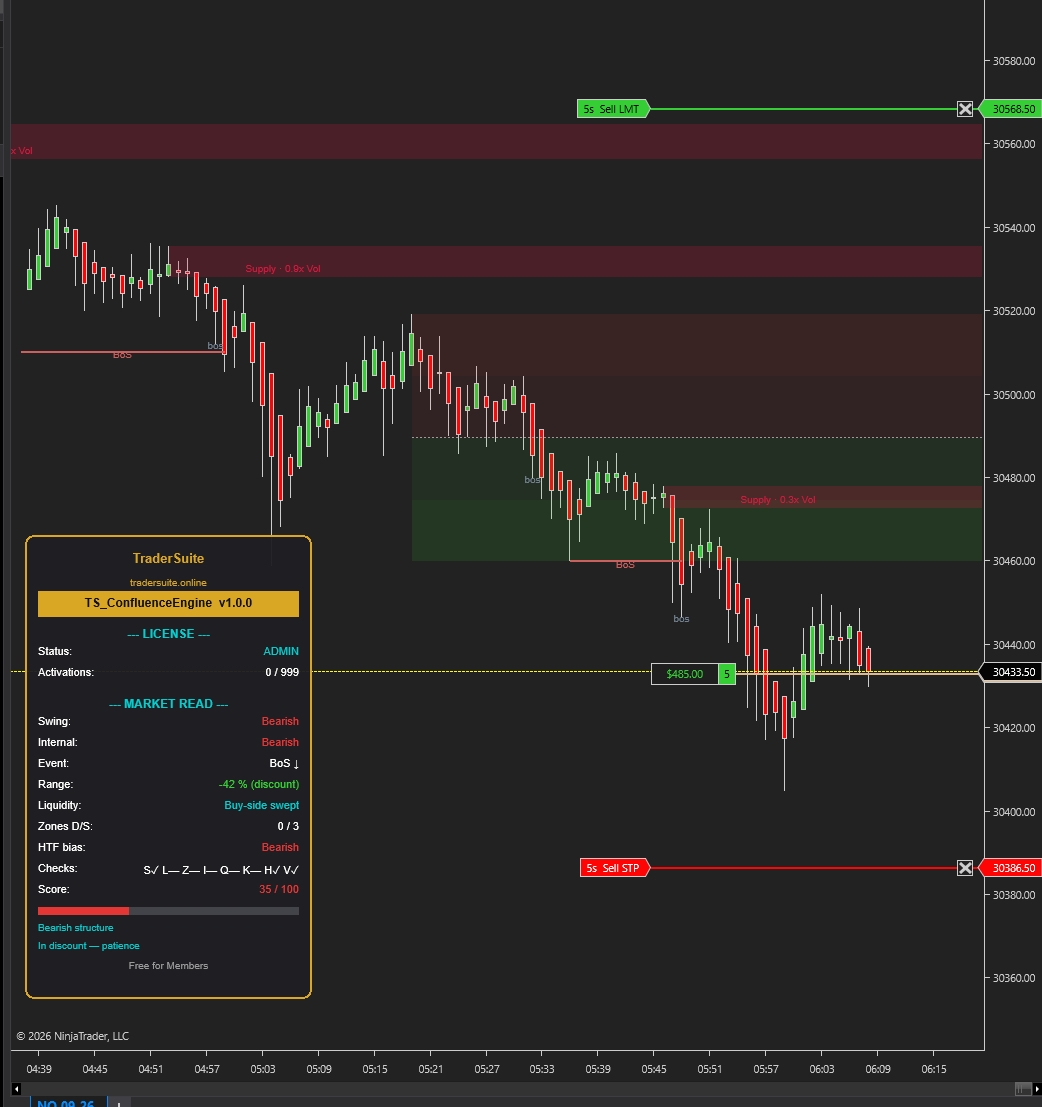The width and height of the screenshot is (1042, 1107).
Task: Click the 05:33 time axis label
Action: (x=541, y=1068)
